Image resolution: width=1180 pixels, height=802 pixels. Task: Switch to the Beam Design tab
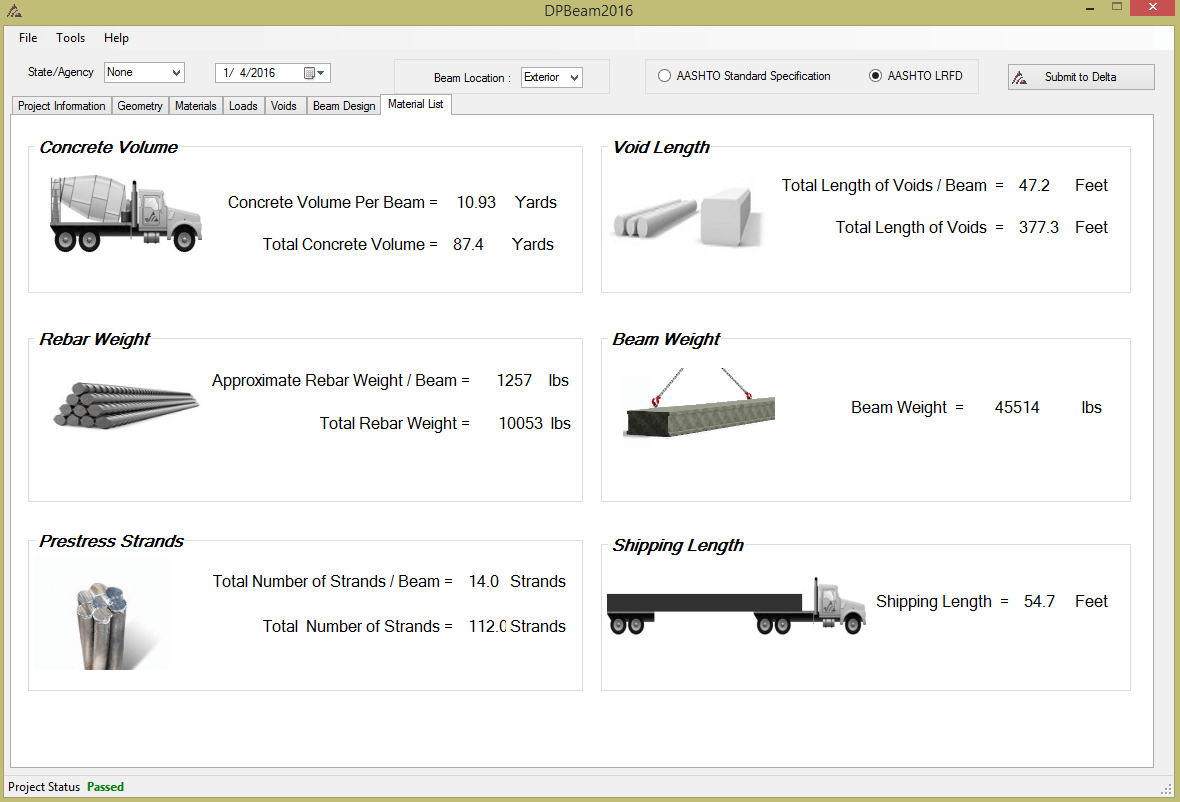[x=343, y=106]
